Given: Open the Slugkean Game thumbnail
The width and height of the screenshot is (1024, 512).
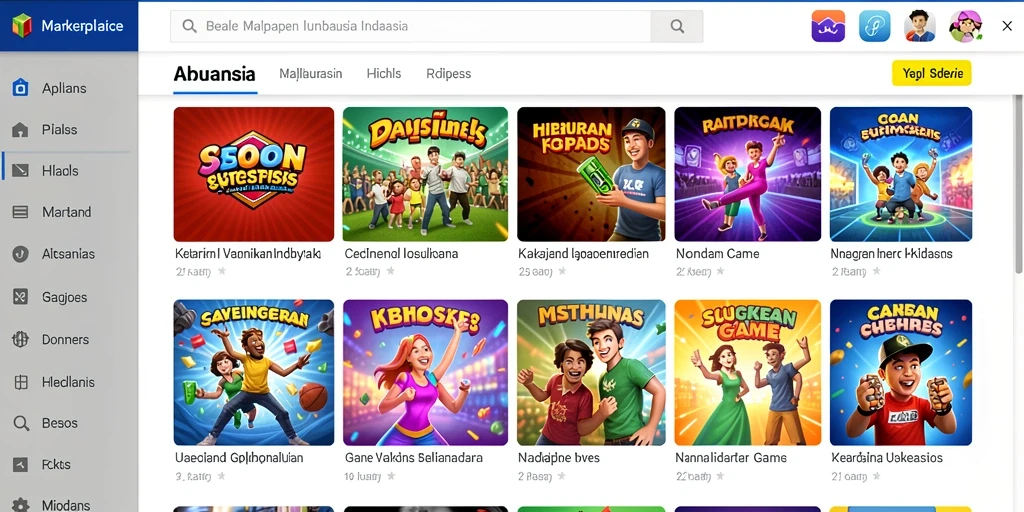Looking at the screenshot, I should click(747, 372).
